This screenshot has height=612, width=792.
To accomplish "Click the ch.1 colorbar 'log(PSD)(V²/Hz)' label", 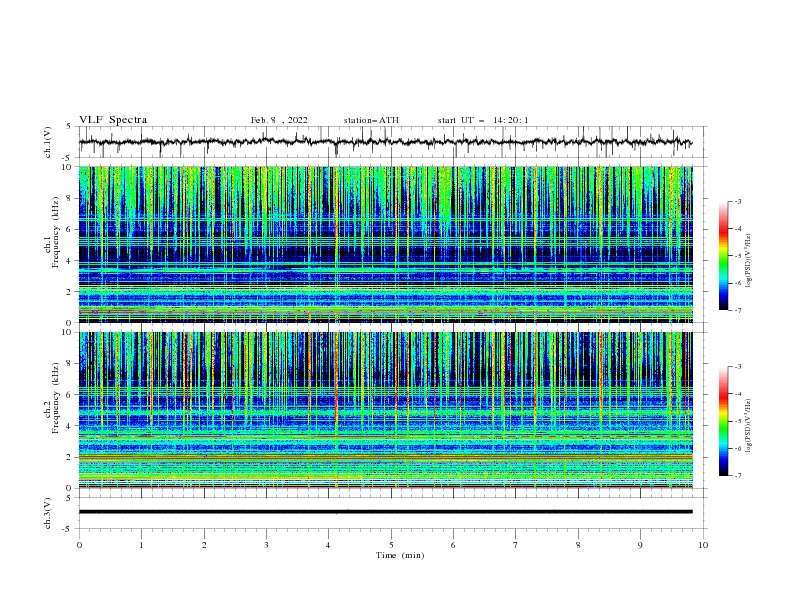I will pyautogui.click(x=749, y=260).
